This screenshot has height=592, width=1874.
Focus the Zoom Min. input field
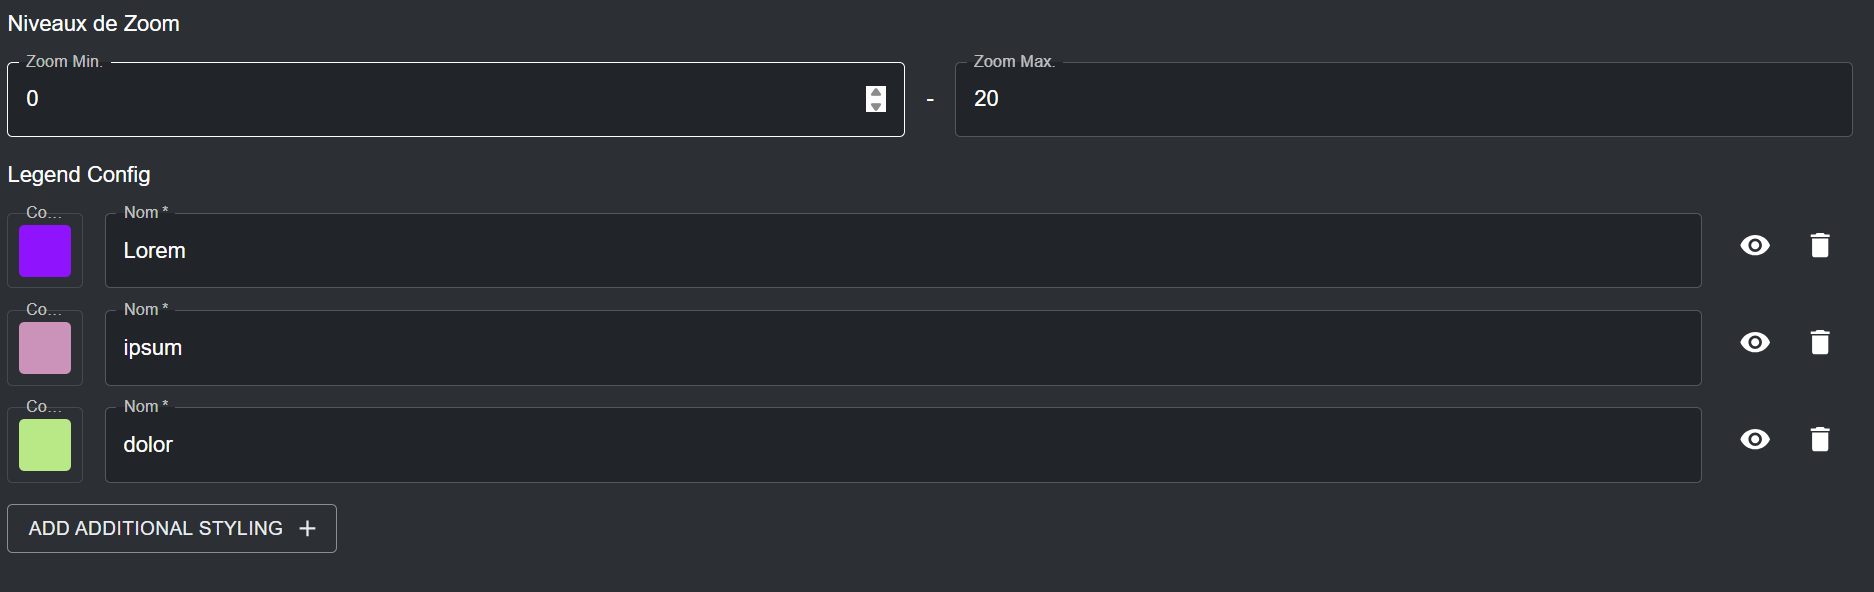430,99
